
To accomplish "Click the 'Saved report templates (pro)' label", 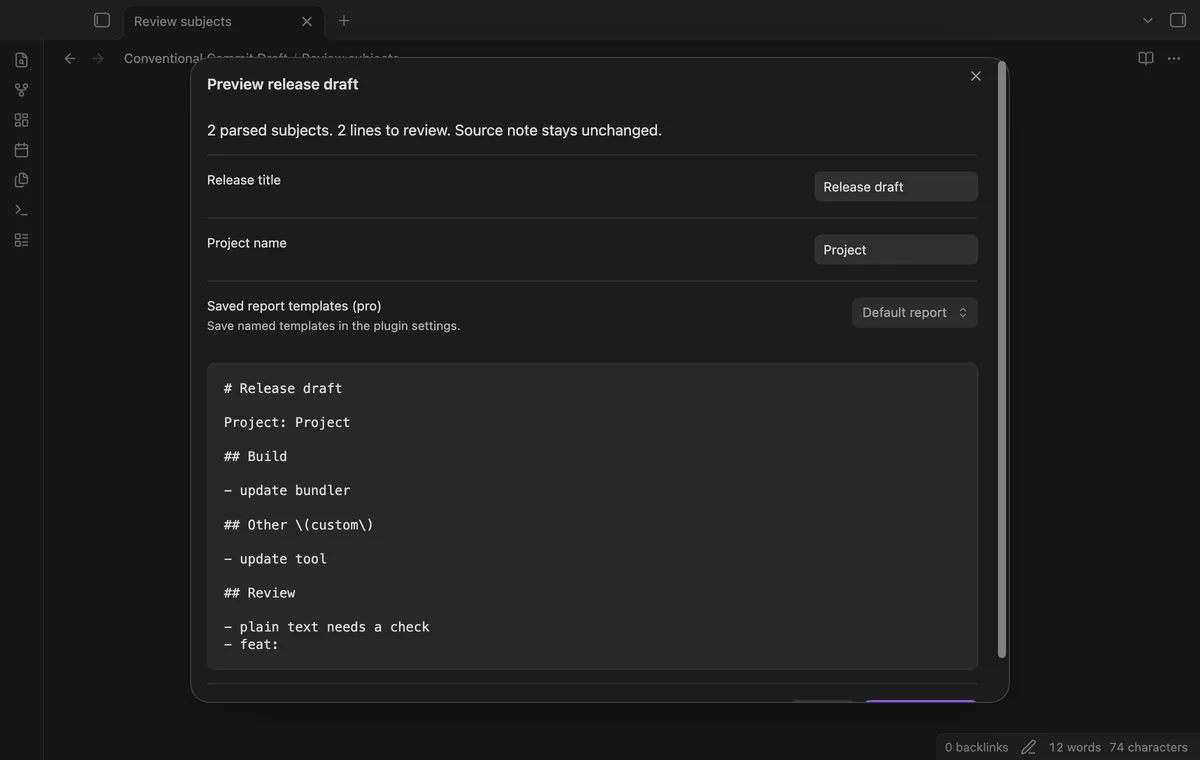I will [x=294, y=306].
